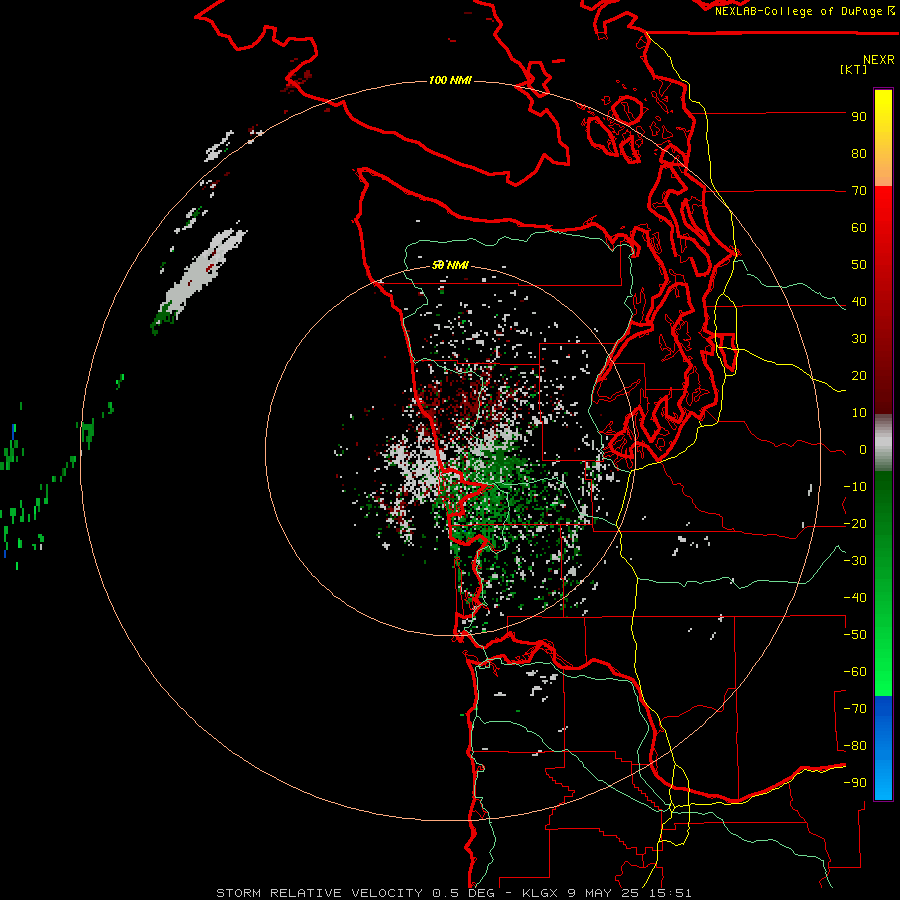The image size is (900, 900).
Task: Click the 100 NMI range ring label
Action: [450, 80]
